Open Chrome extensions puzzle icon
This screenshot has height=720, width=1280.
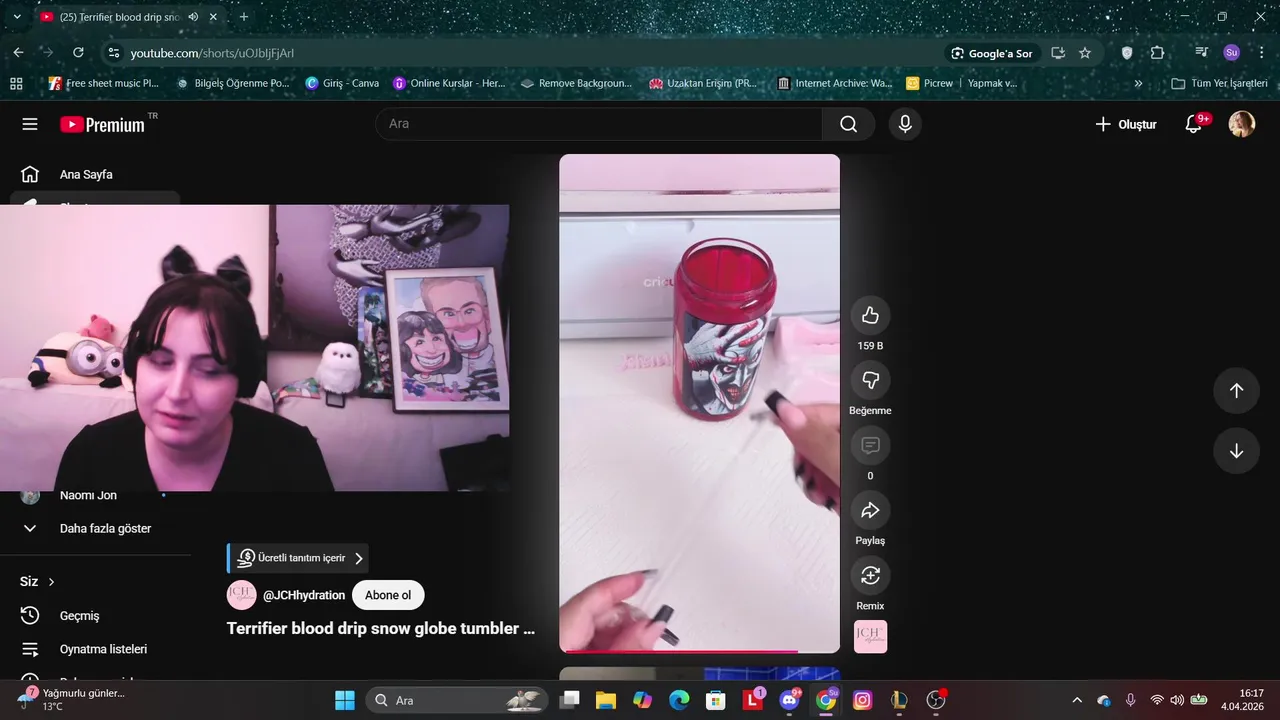(1157, 53)
